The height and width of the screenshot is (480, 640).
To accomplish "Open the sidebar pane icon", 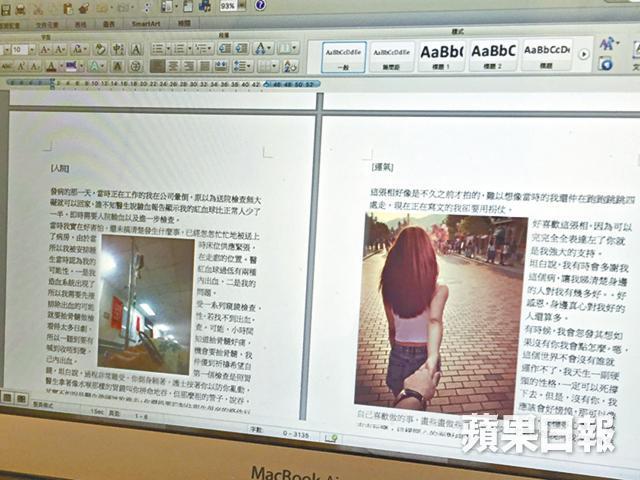I will 167,7.
